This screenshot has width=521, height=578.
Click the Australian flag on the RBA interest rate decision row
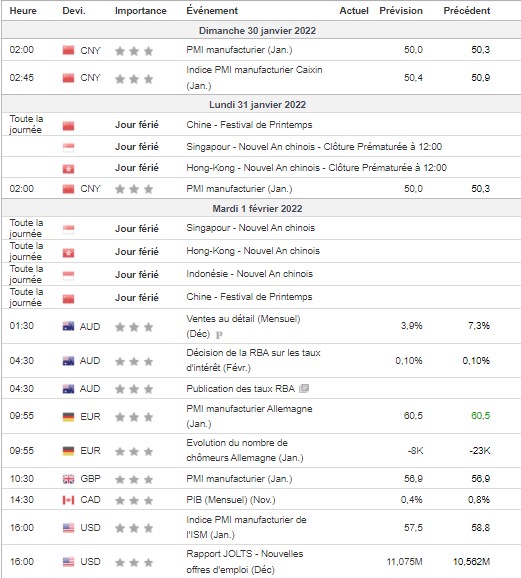click(x=68, y=361)
